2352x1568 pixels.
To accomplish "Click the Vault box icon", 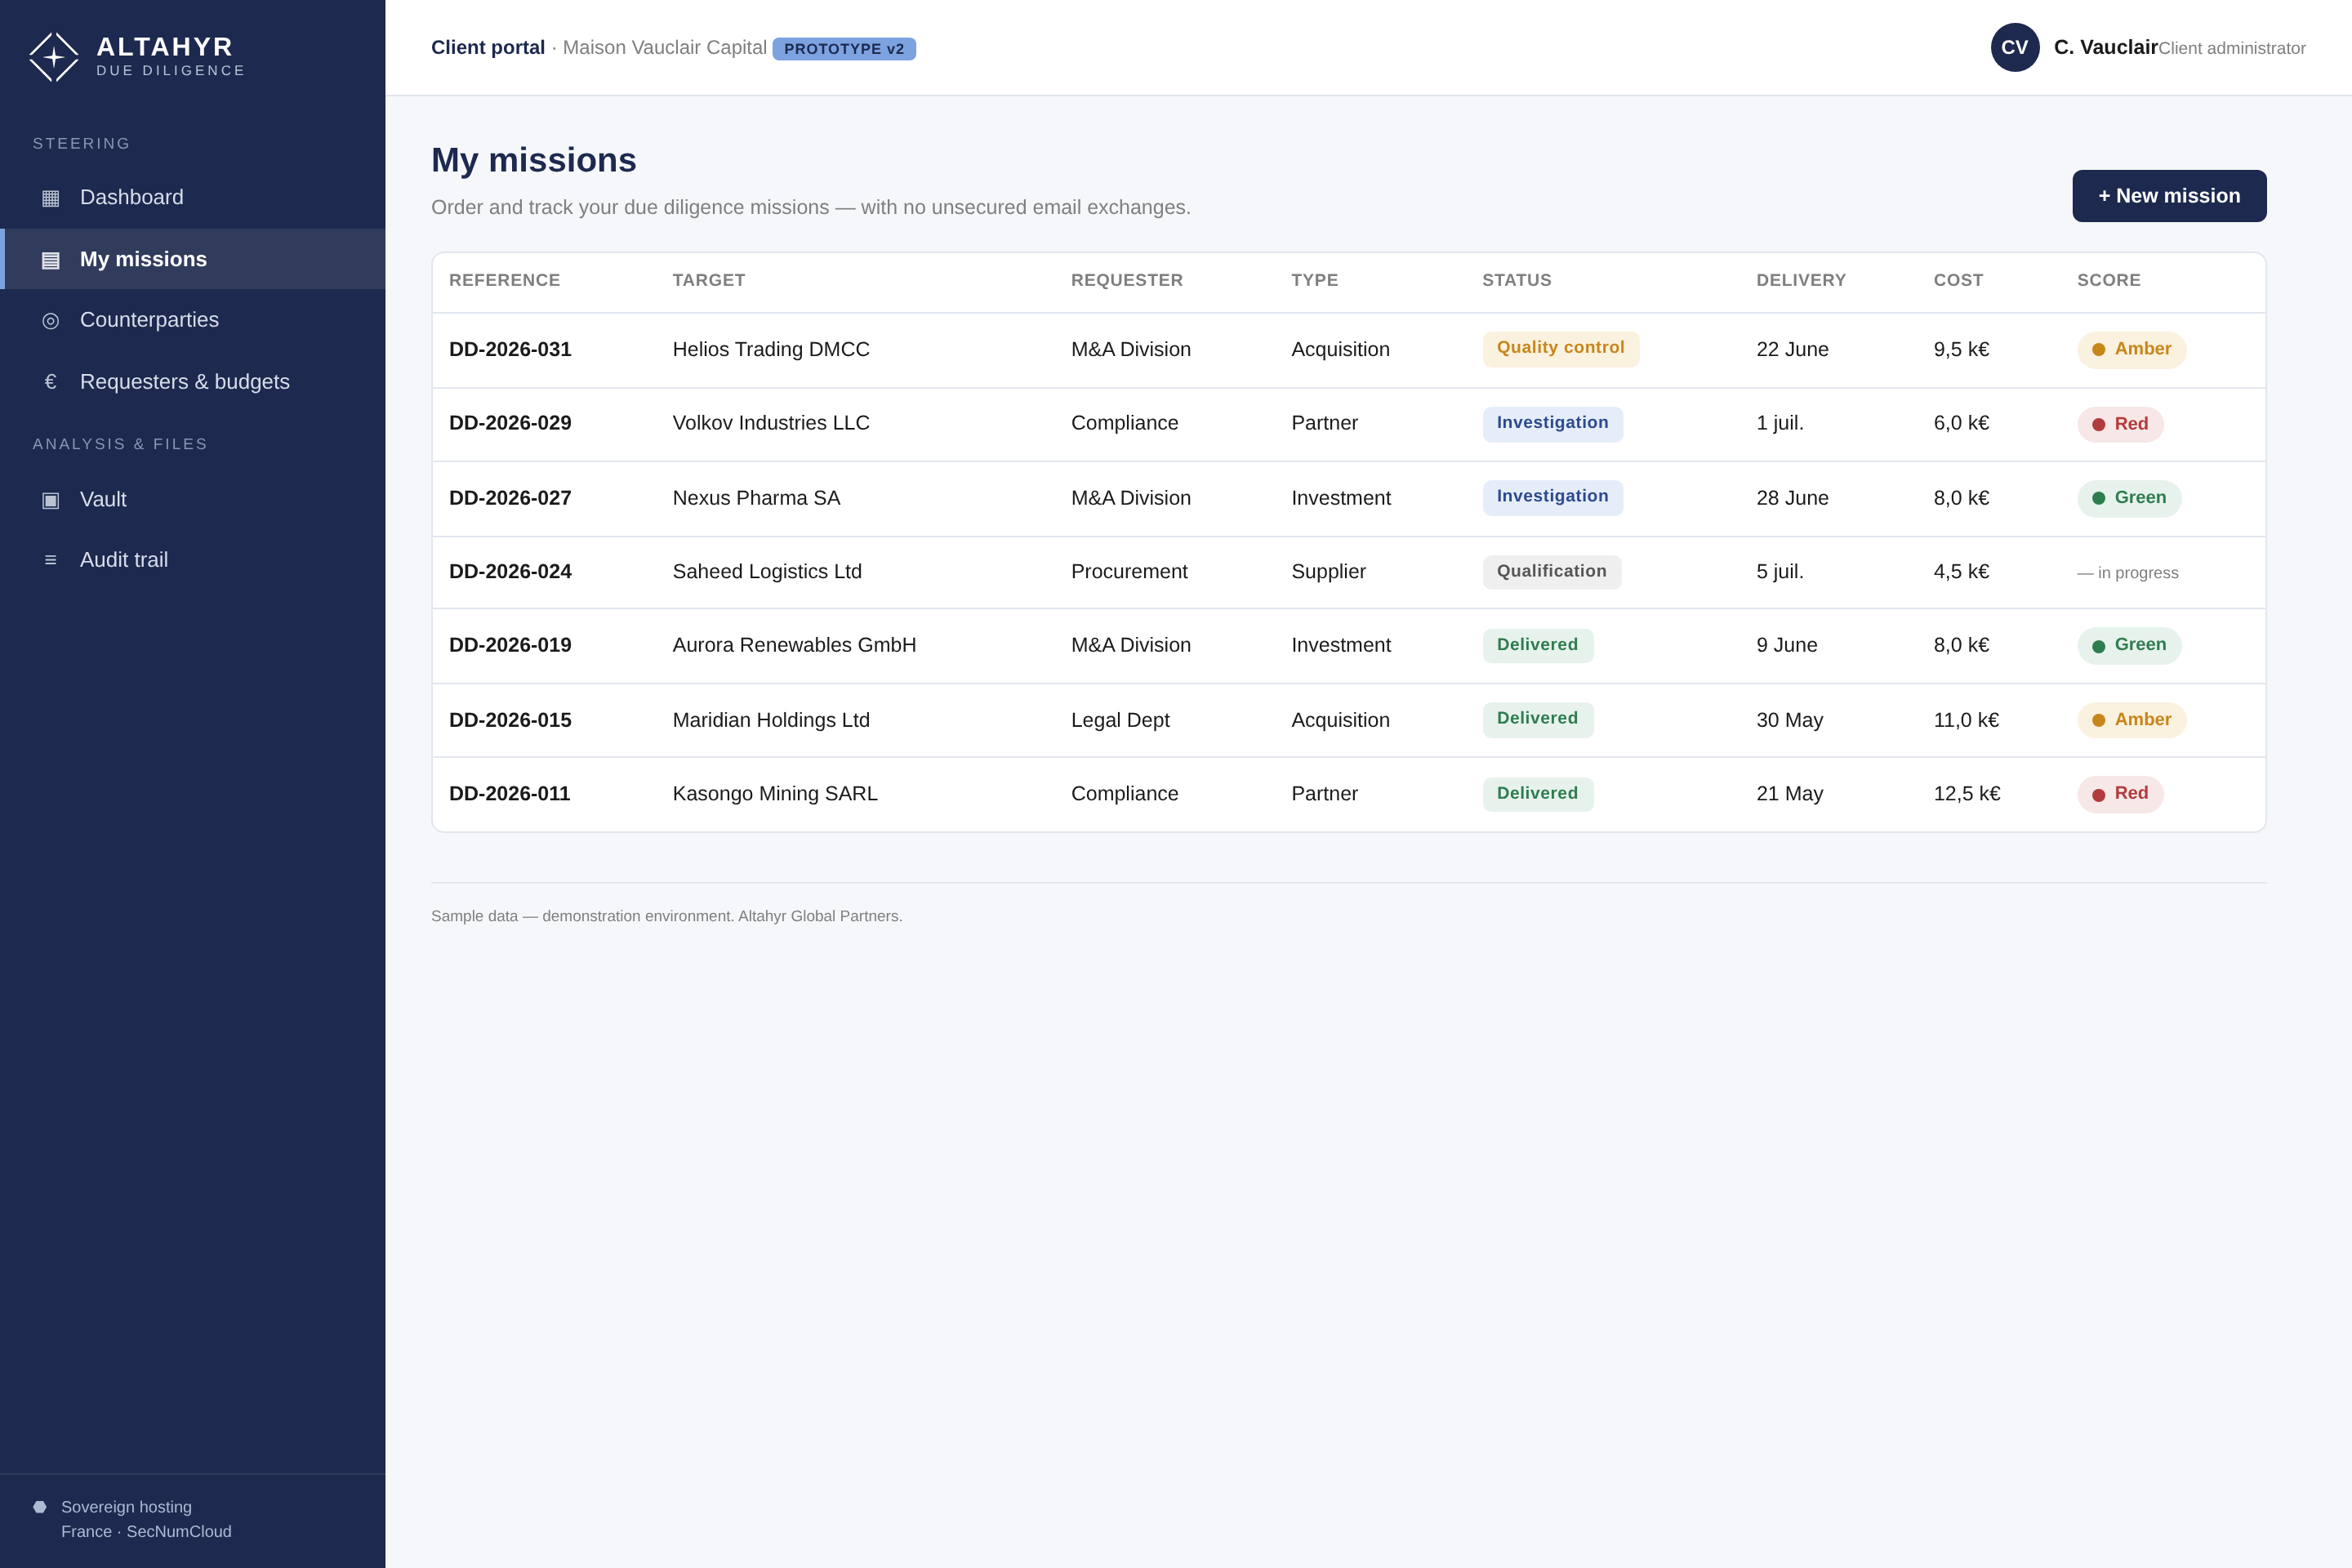I will click(x=50, y=500).
